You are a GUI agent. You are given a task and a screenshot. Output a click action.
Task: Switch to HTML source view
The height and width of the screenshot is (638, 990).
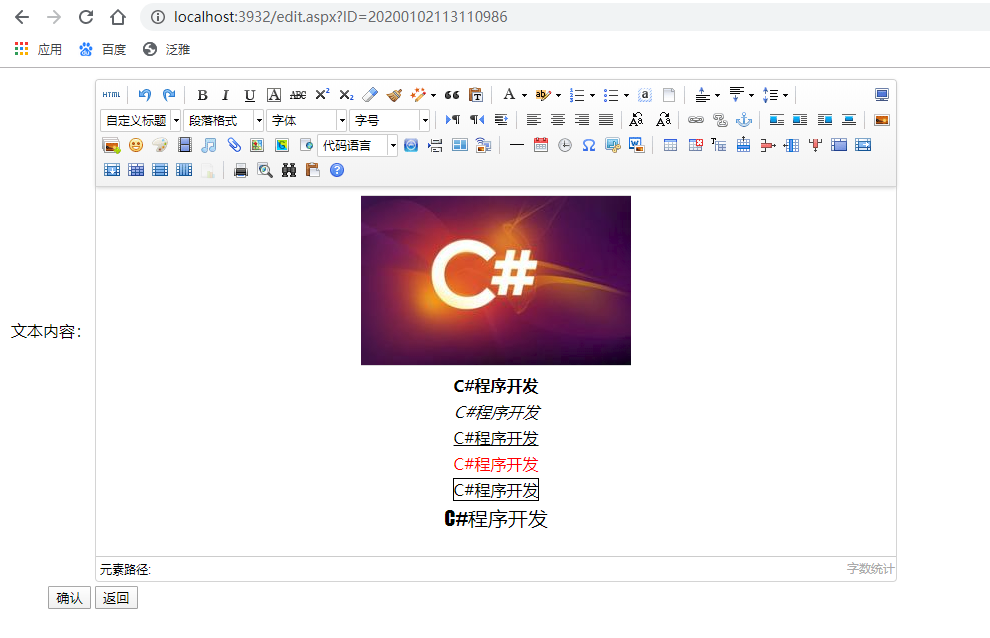coord(111,95)
